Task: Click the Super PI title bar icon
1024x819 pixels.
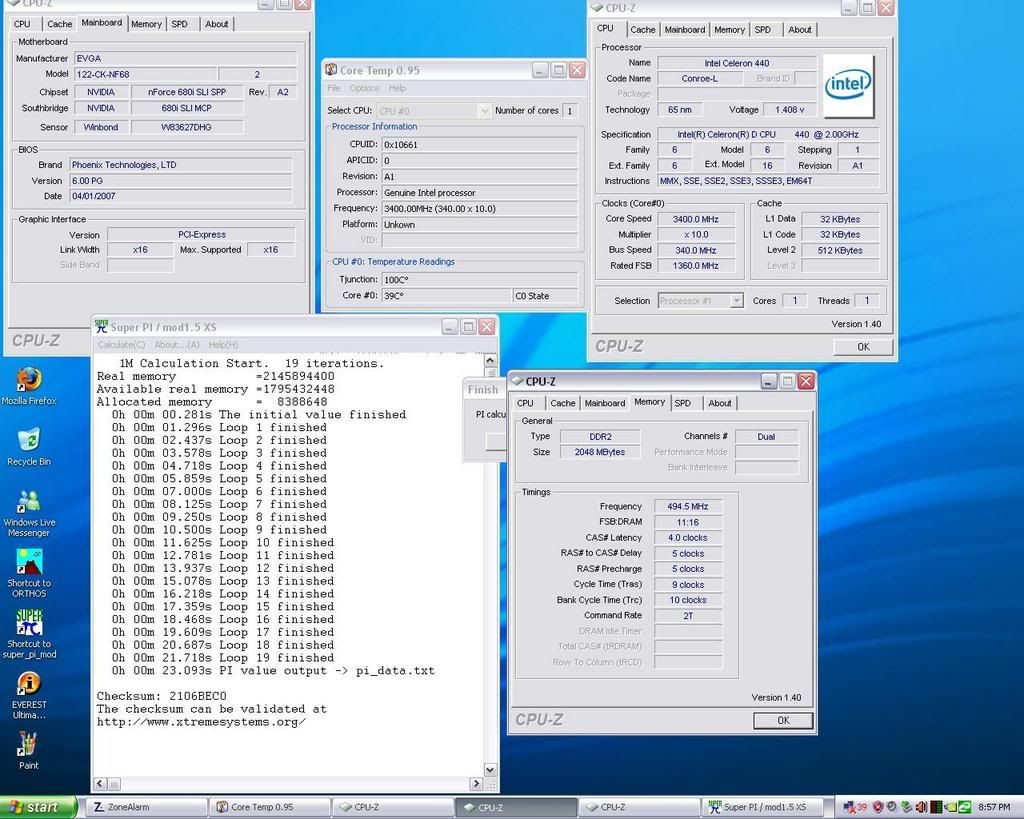Action: pos(101,326)
